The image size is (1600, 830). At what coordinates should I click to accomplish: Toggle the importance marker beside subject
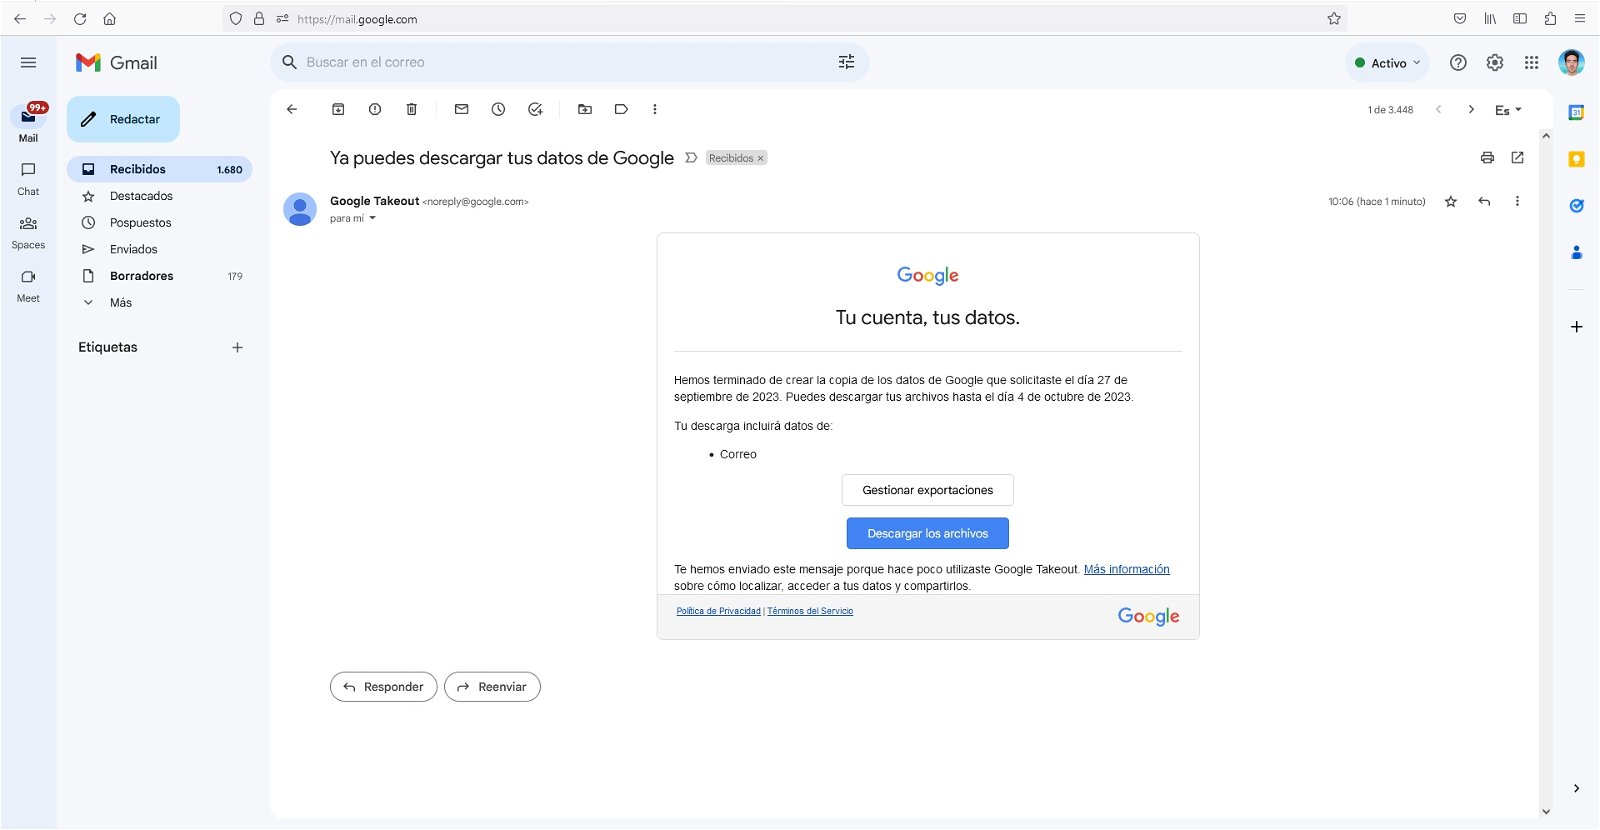(691, 158)
